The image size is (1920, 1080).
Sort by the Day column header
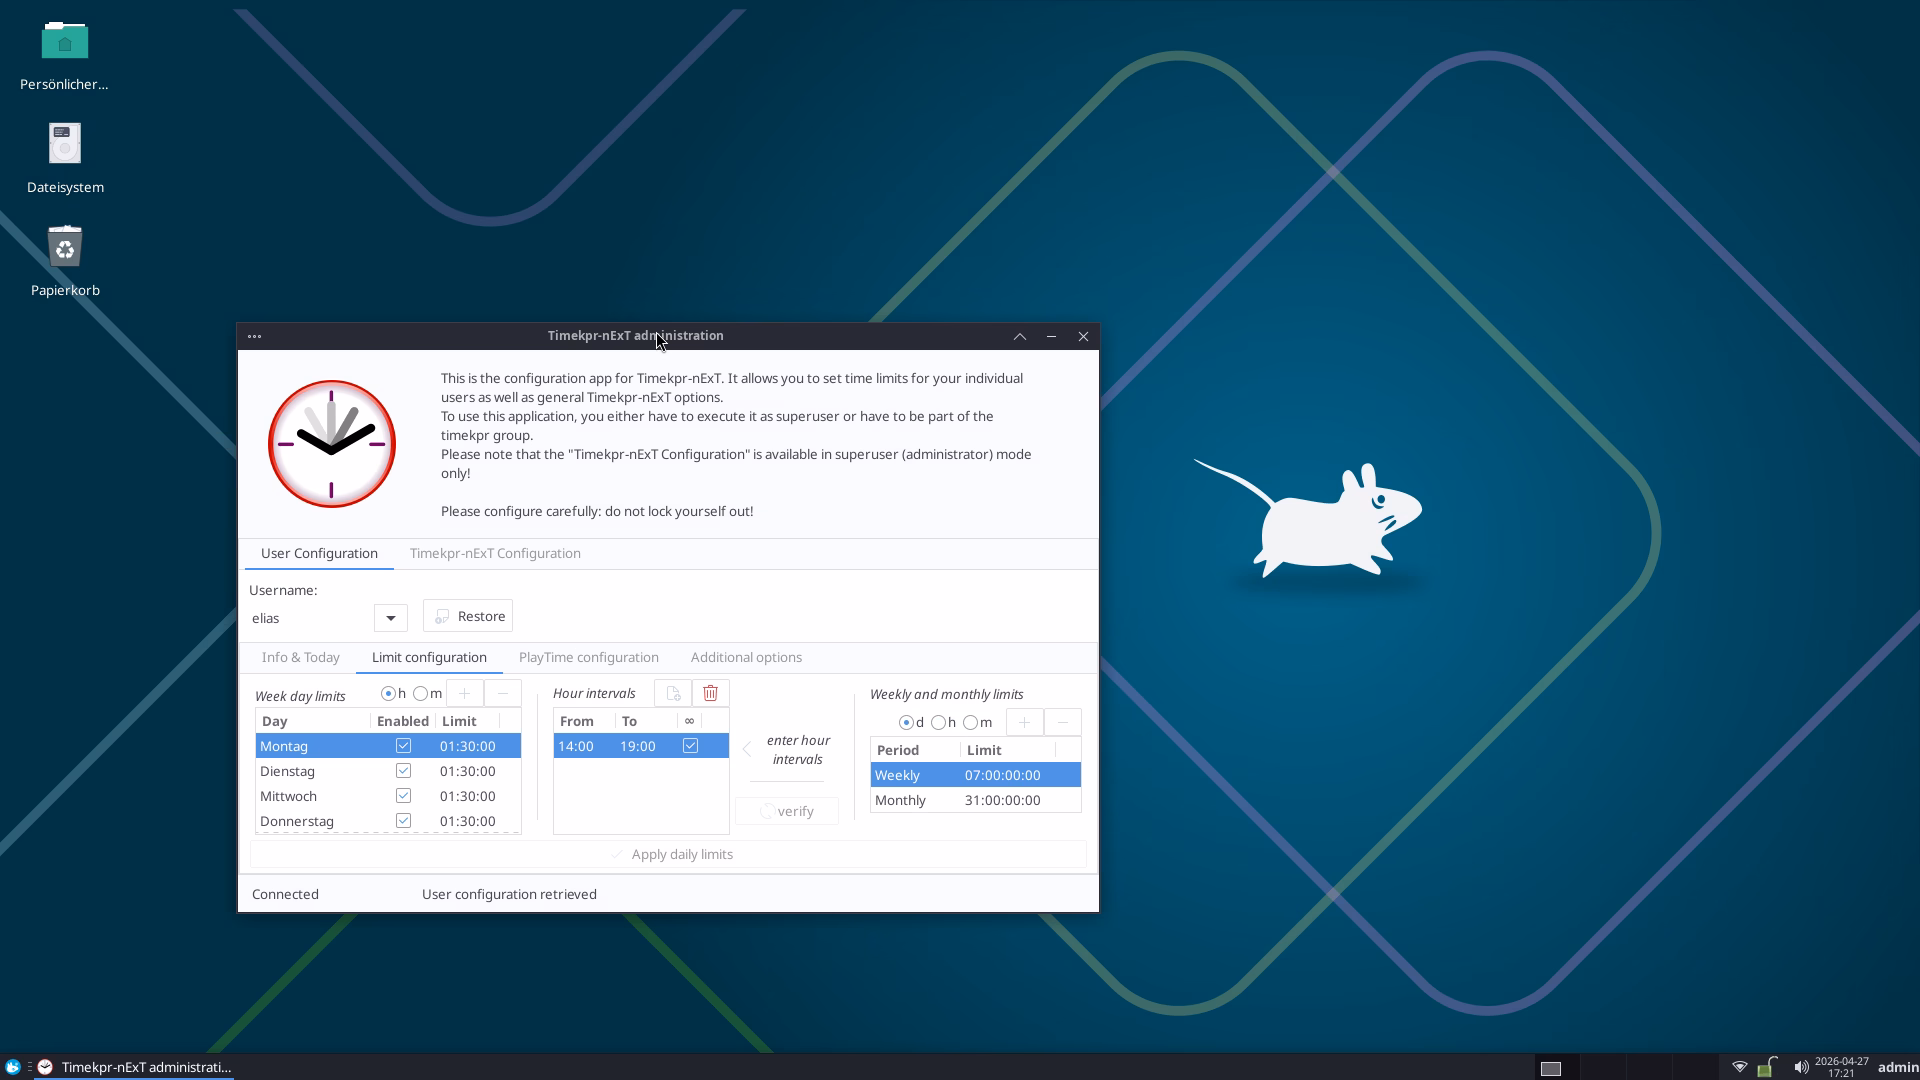click(313, 721)
